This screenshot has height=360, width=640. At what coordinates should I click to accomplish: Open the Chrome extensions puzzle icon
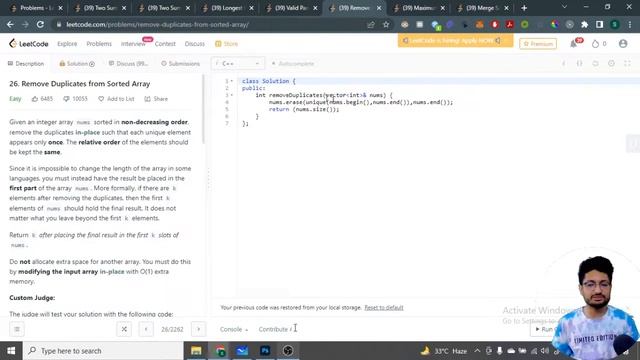(x=584, y=24)
